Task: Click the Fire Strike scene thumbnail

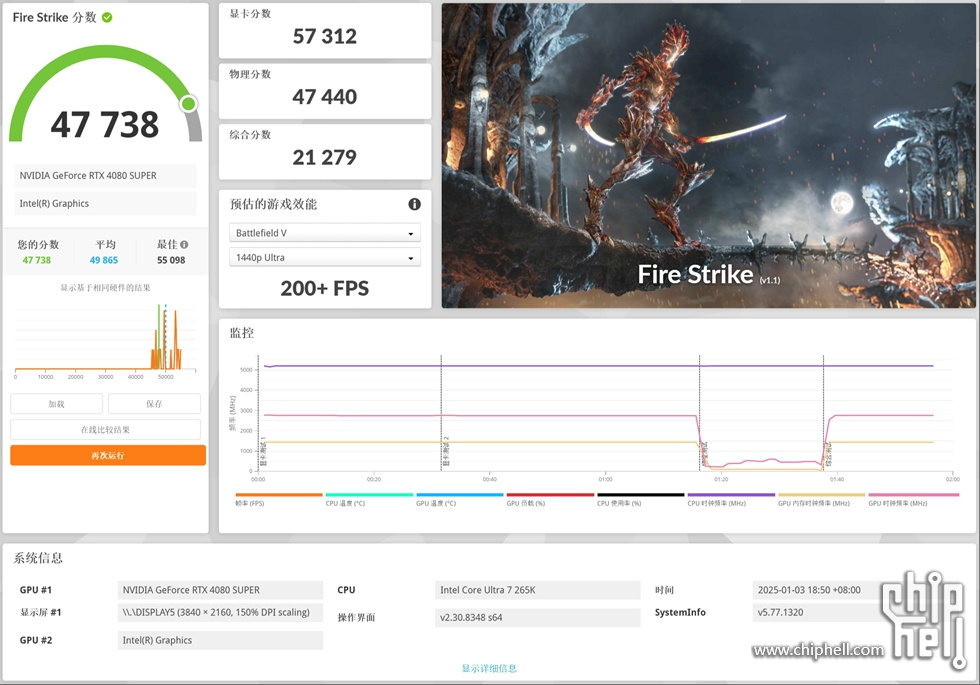Action: tap(708, 156)
